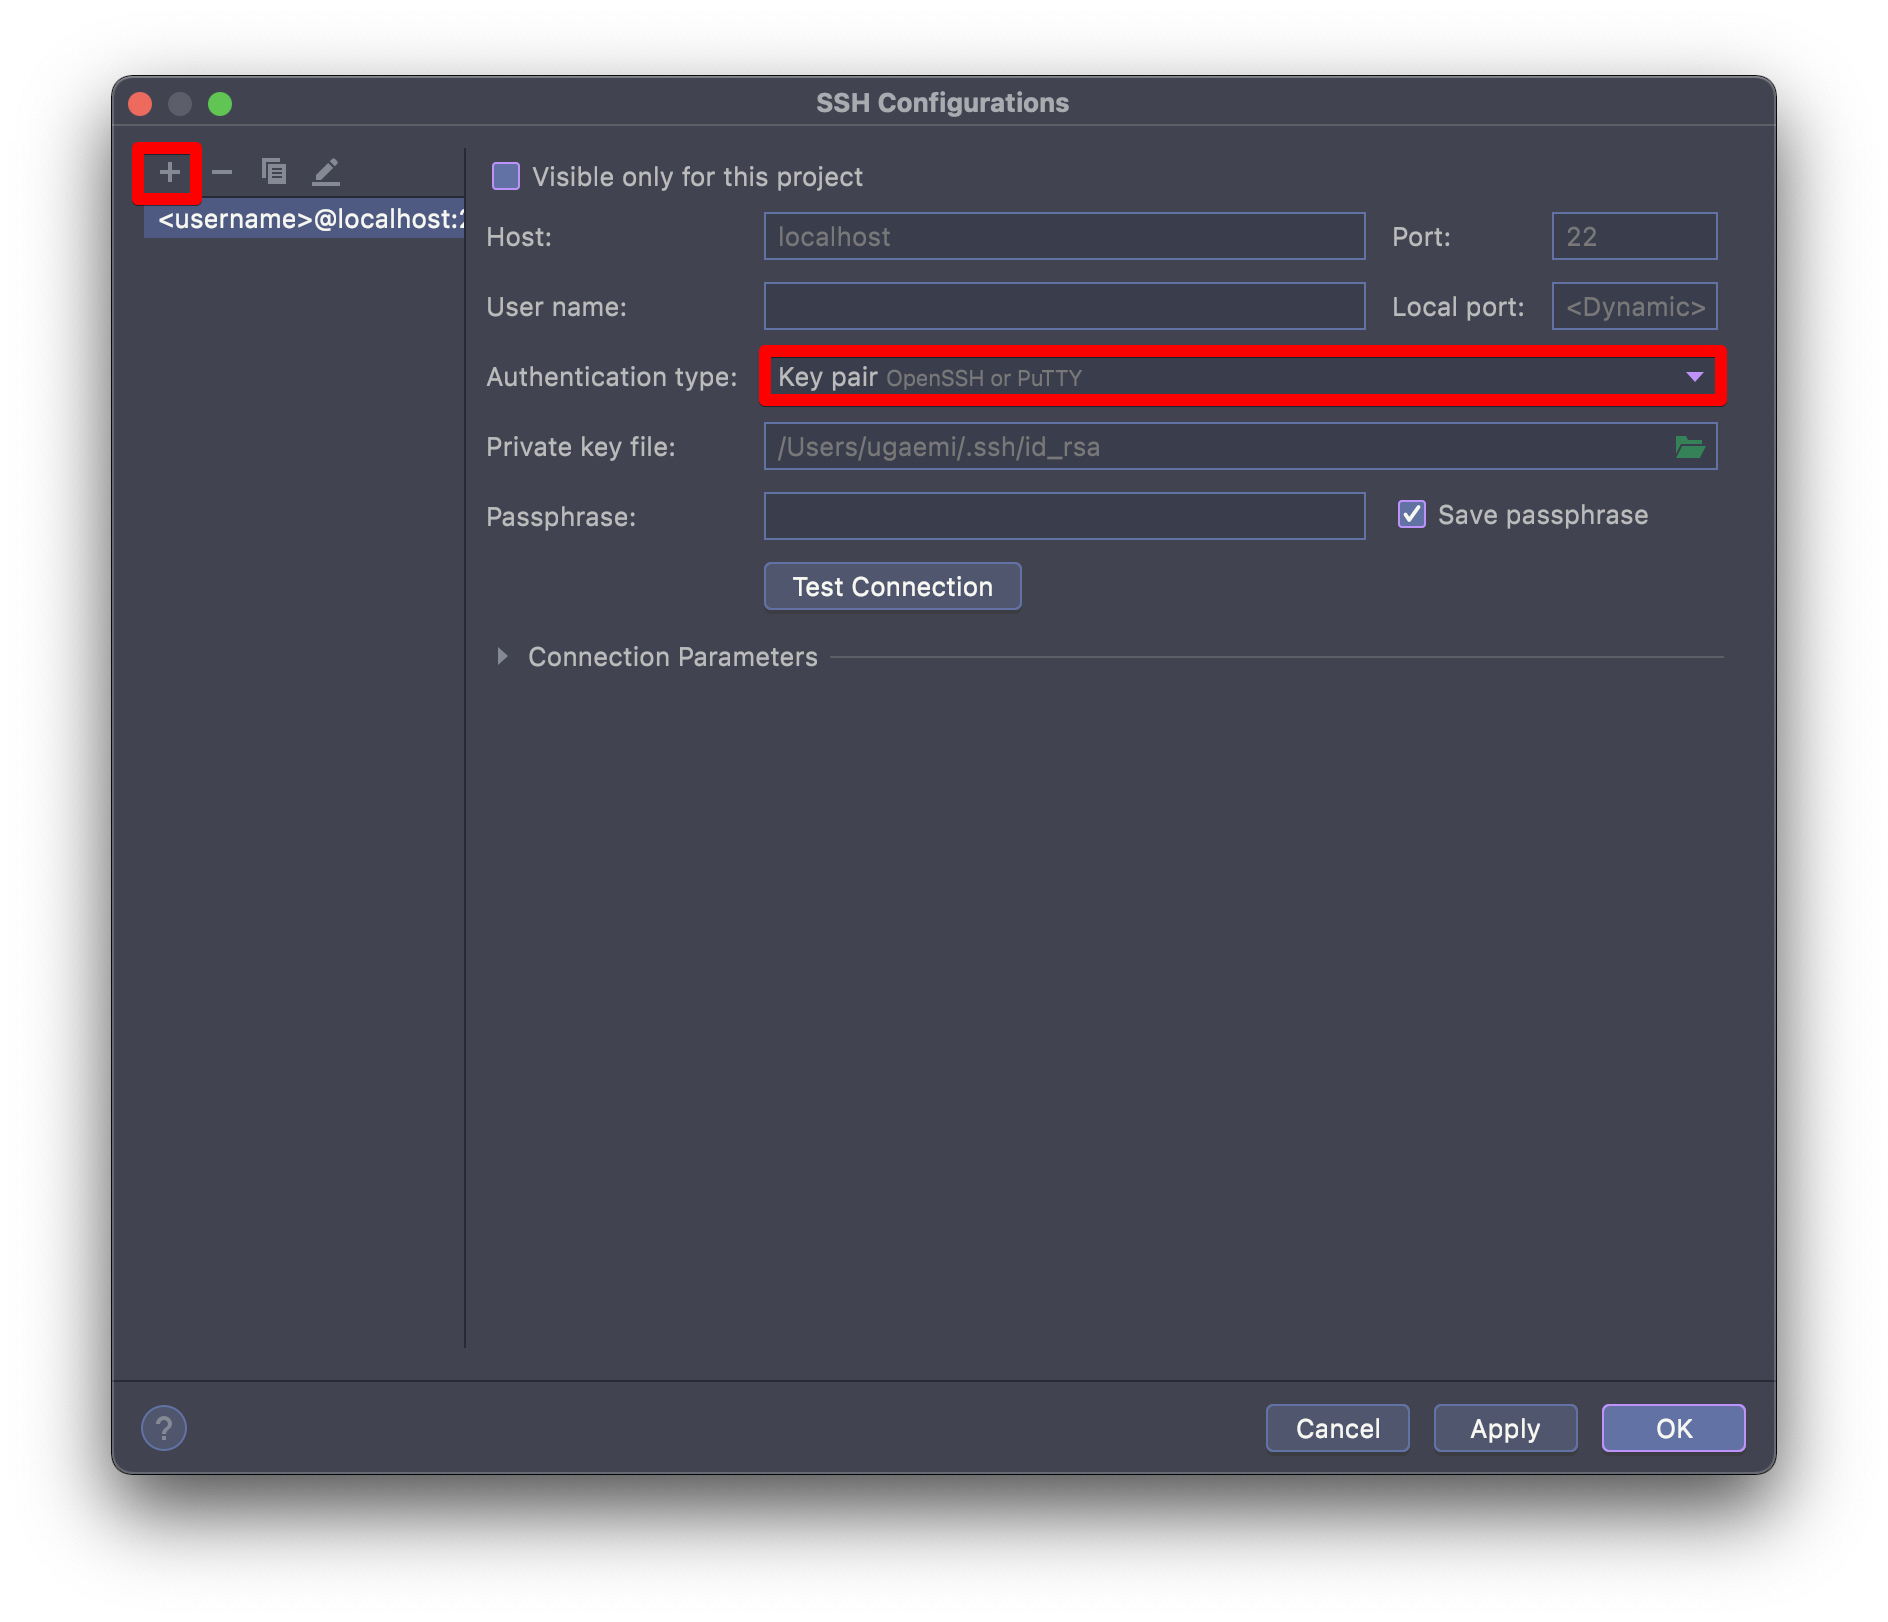Focus the Local port Dynamic field

(x=1634, y=306)
